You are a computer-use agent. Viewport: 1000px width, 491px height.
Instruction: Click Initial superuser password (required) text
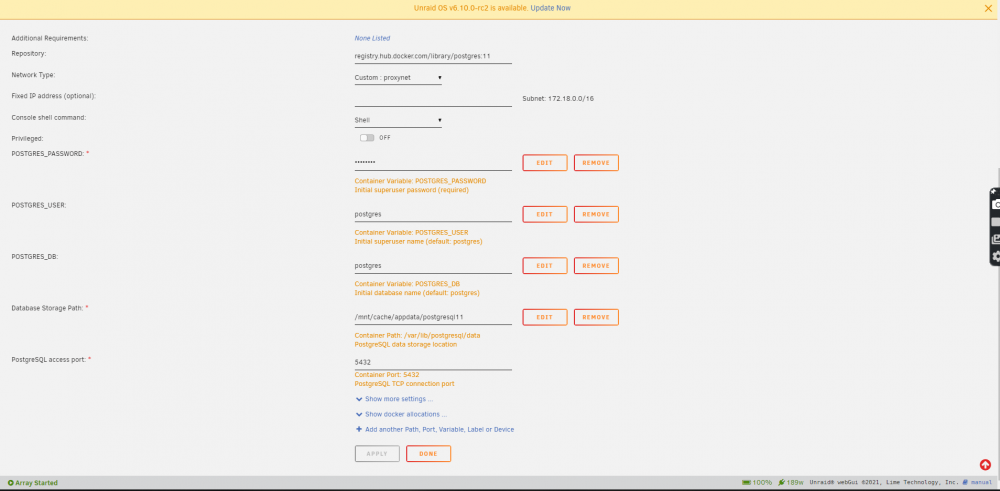click(412, 190)
